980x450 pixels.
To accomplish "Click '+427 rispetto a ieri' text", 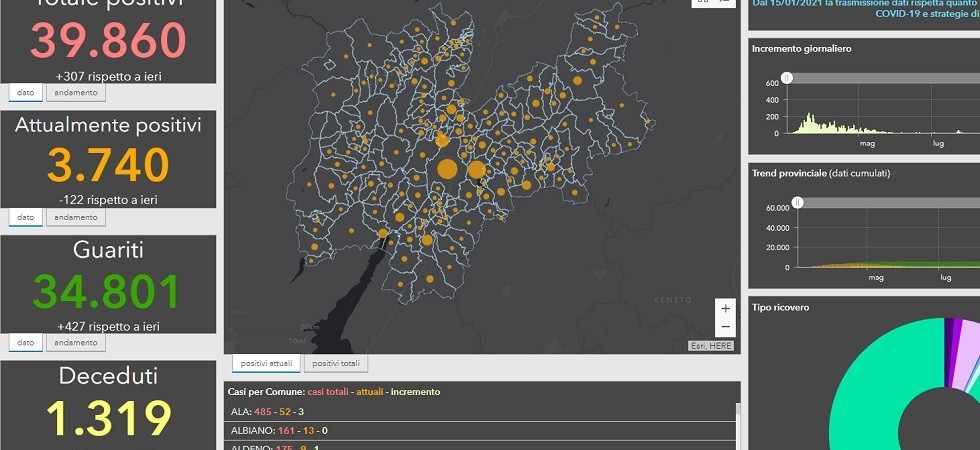I will point(108,326).
